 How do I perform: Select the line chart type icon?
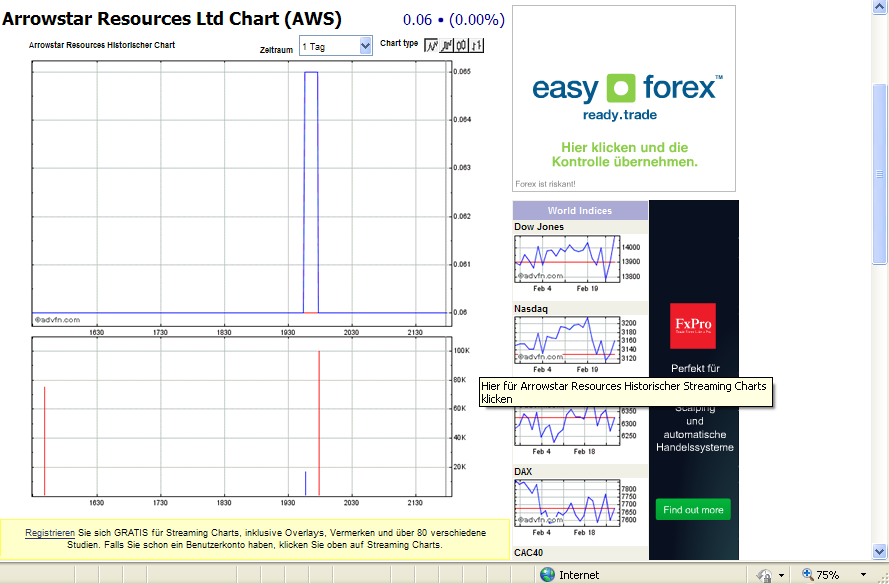pyautogui.click(x=433, y=46)
